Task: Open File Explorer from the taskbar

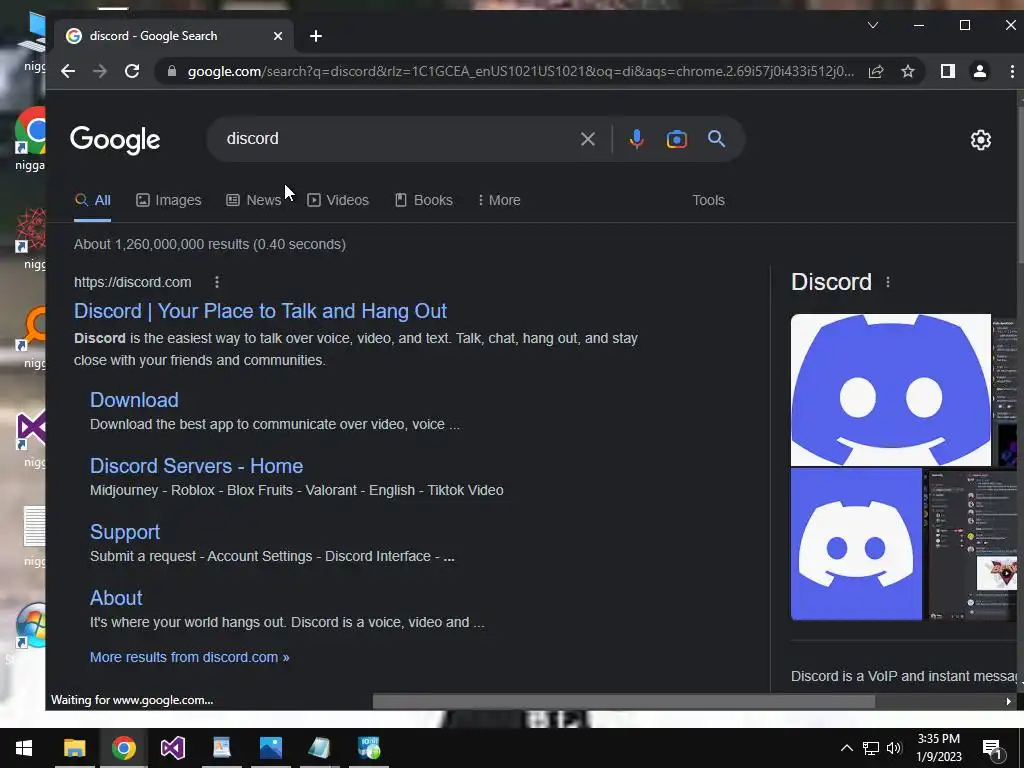Action: click(x=74, y=748)
